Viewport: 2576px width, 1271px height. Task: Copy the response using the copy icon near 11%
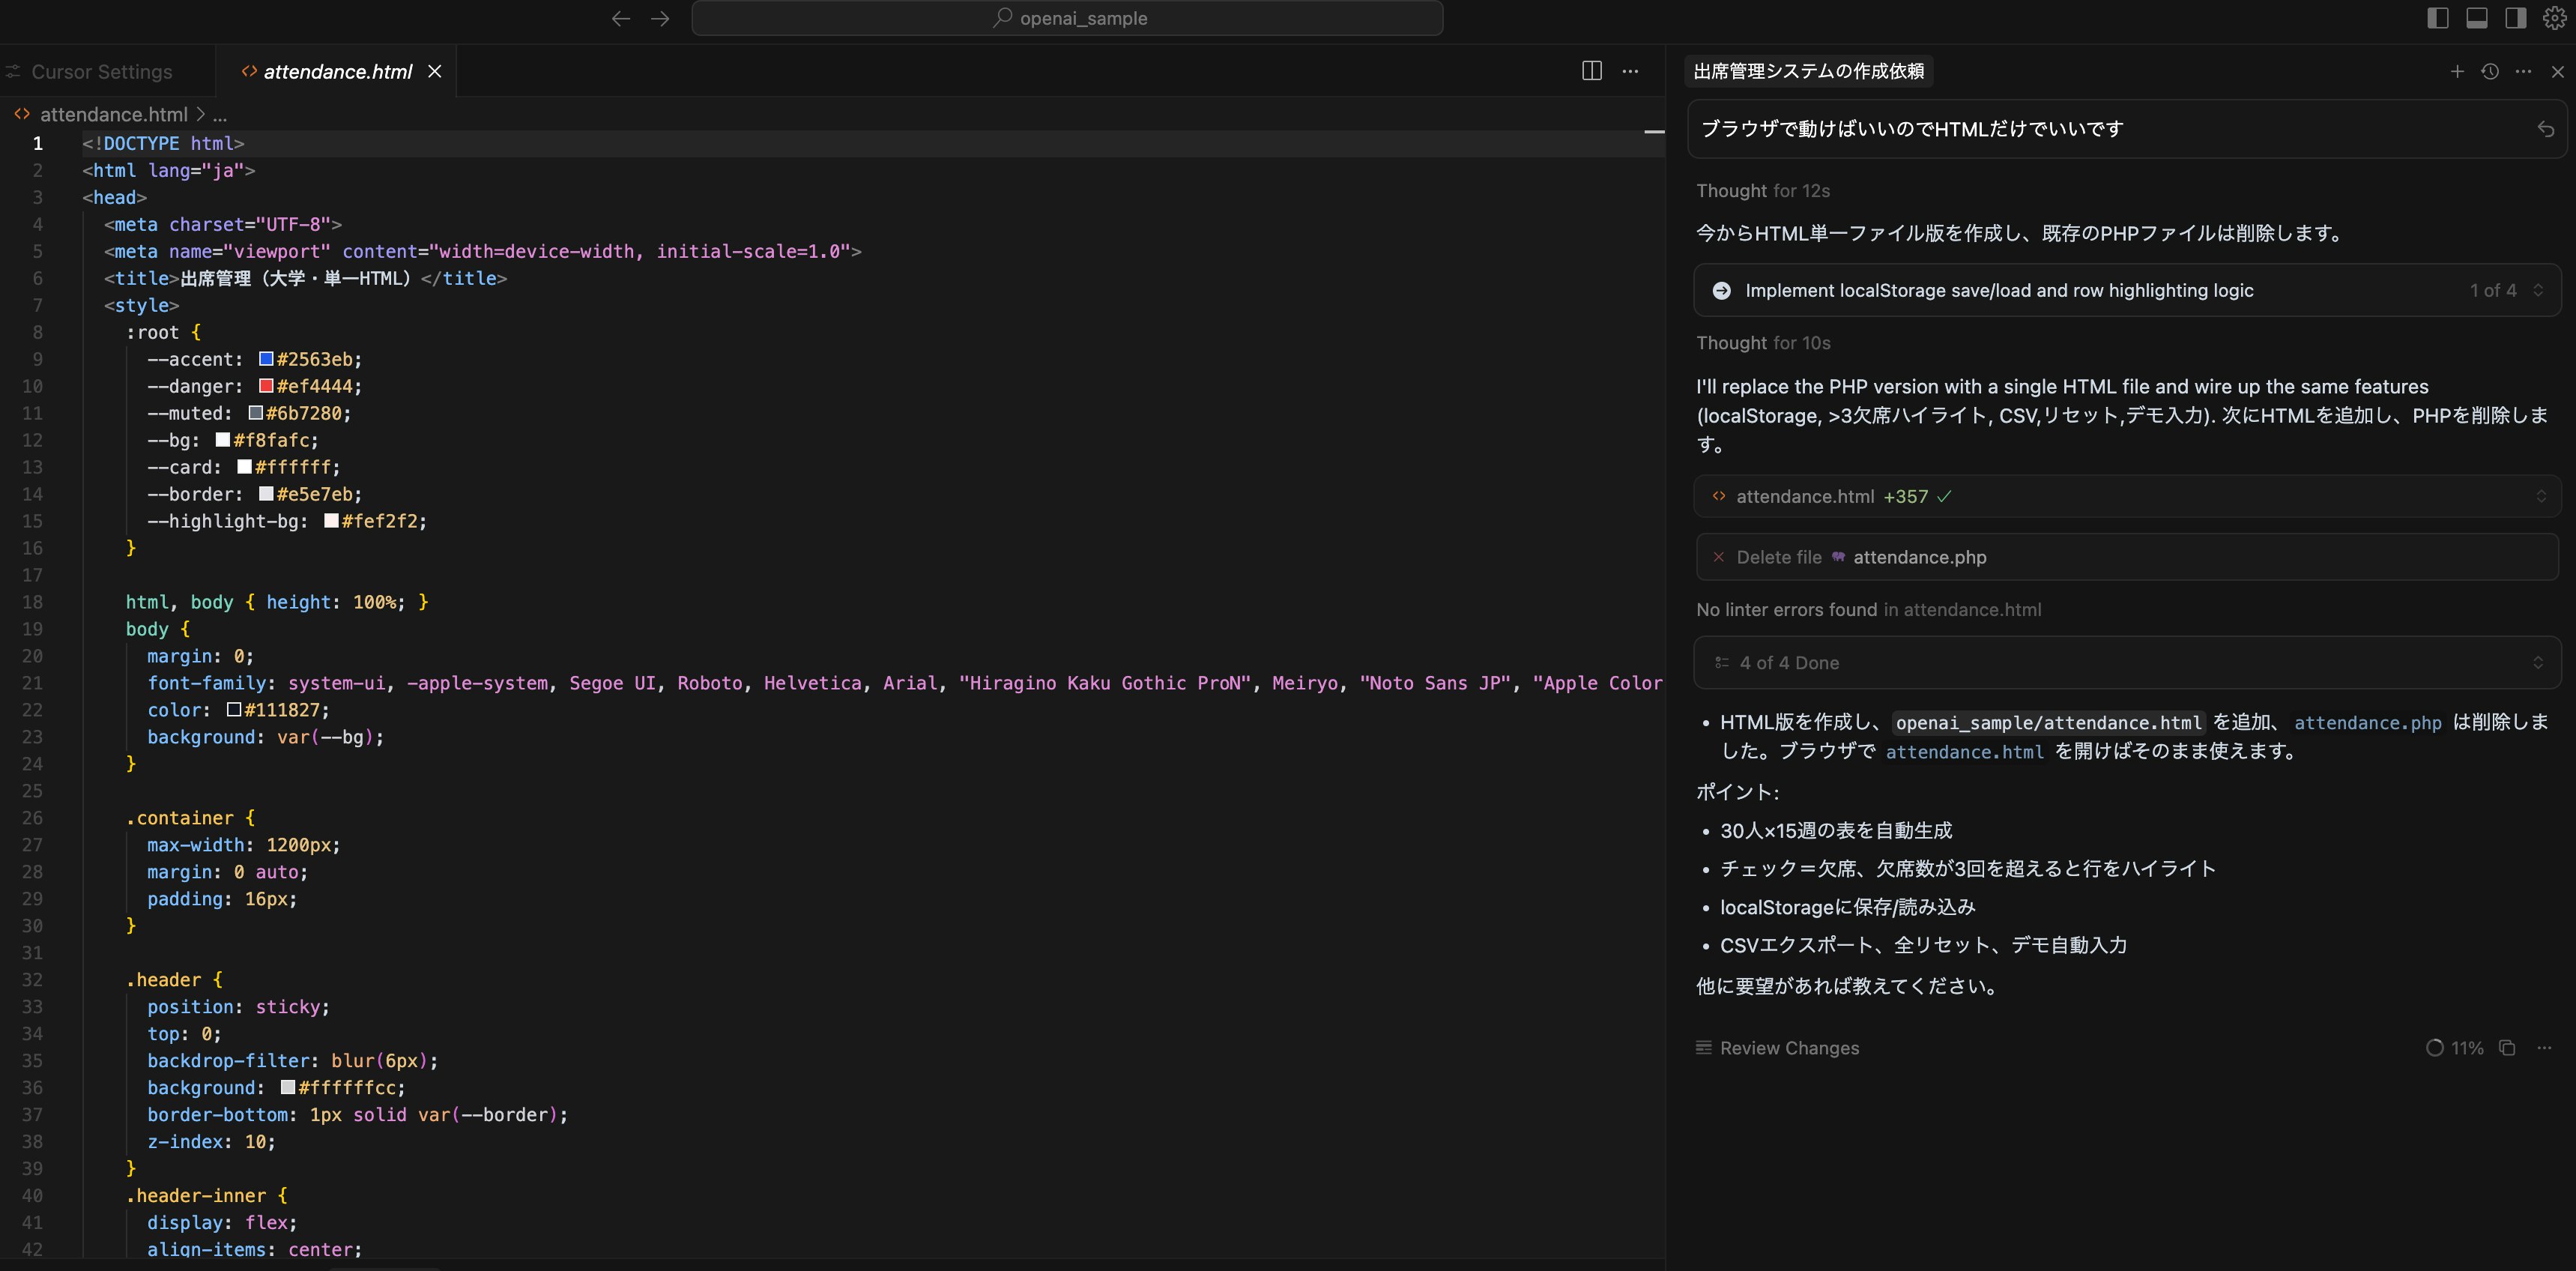point(2508,1047)
